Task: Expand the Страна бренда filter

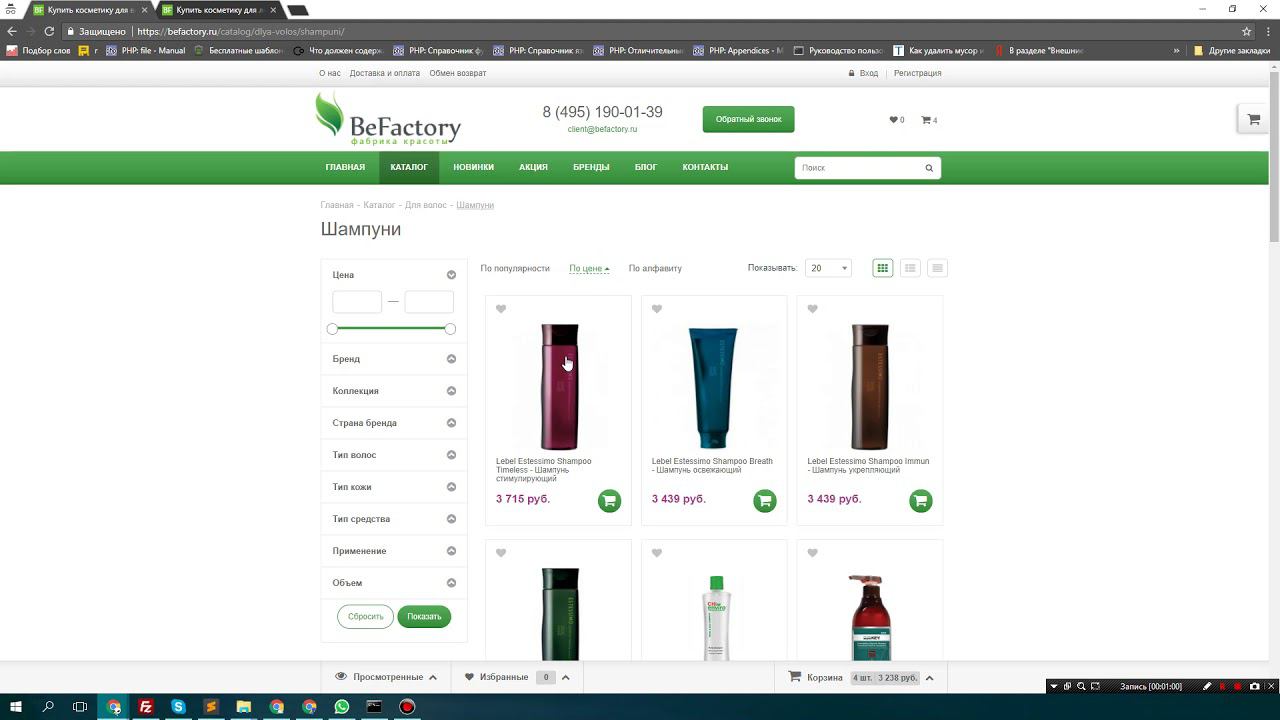Action: (x=451, y=423)
